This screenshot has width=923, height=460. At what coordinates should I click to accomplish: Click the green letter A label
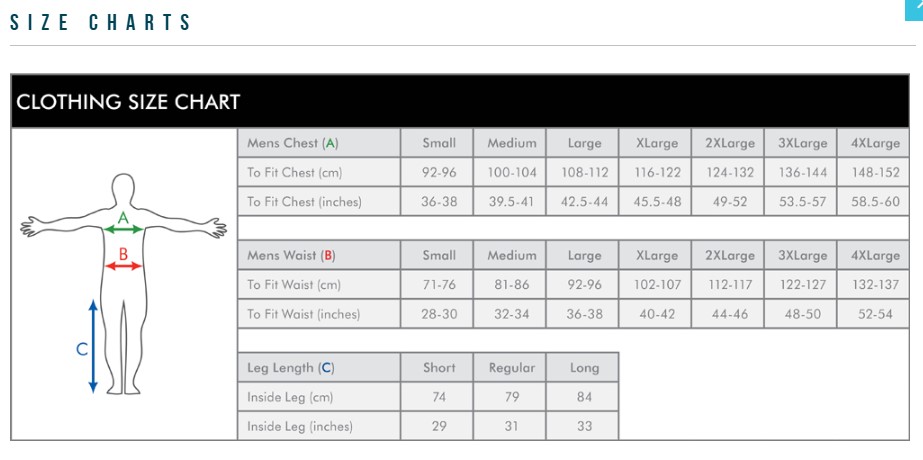pos(123,217)
